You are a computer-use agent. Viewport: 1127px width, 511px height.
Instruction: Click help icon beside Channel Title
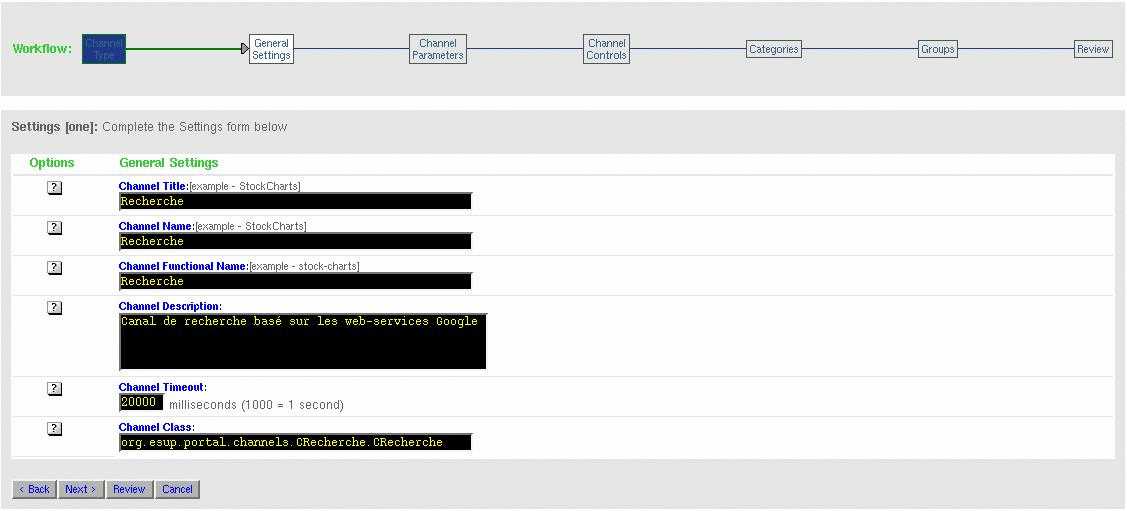point(55,188)
